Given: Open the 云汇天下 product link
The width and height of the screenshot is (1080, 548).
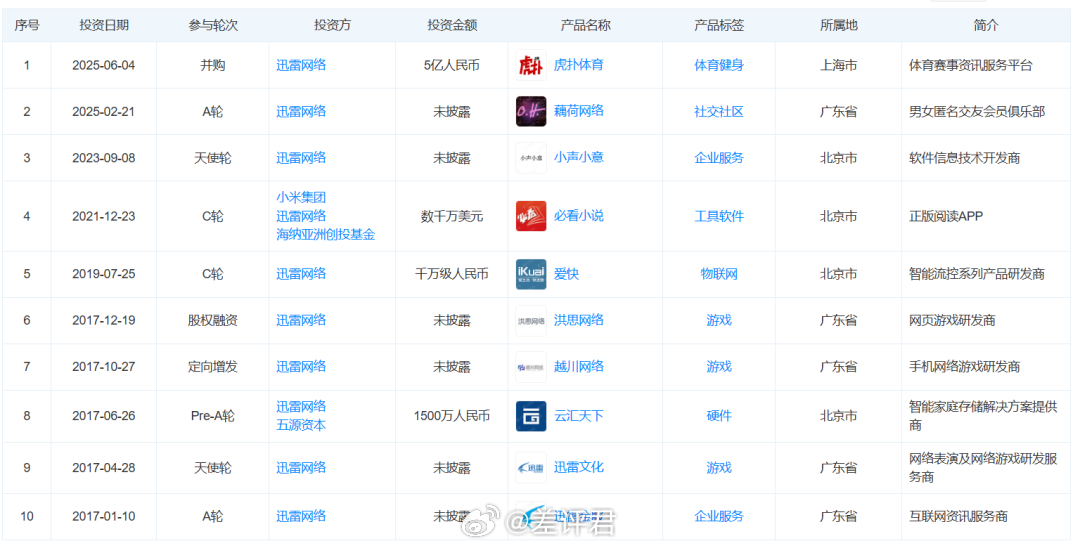Looking at the screenshot, I should click(x=579, y=416).
